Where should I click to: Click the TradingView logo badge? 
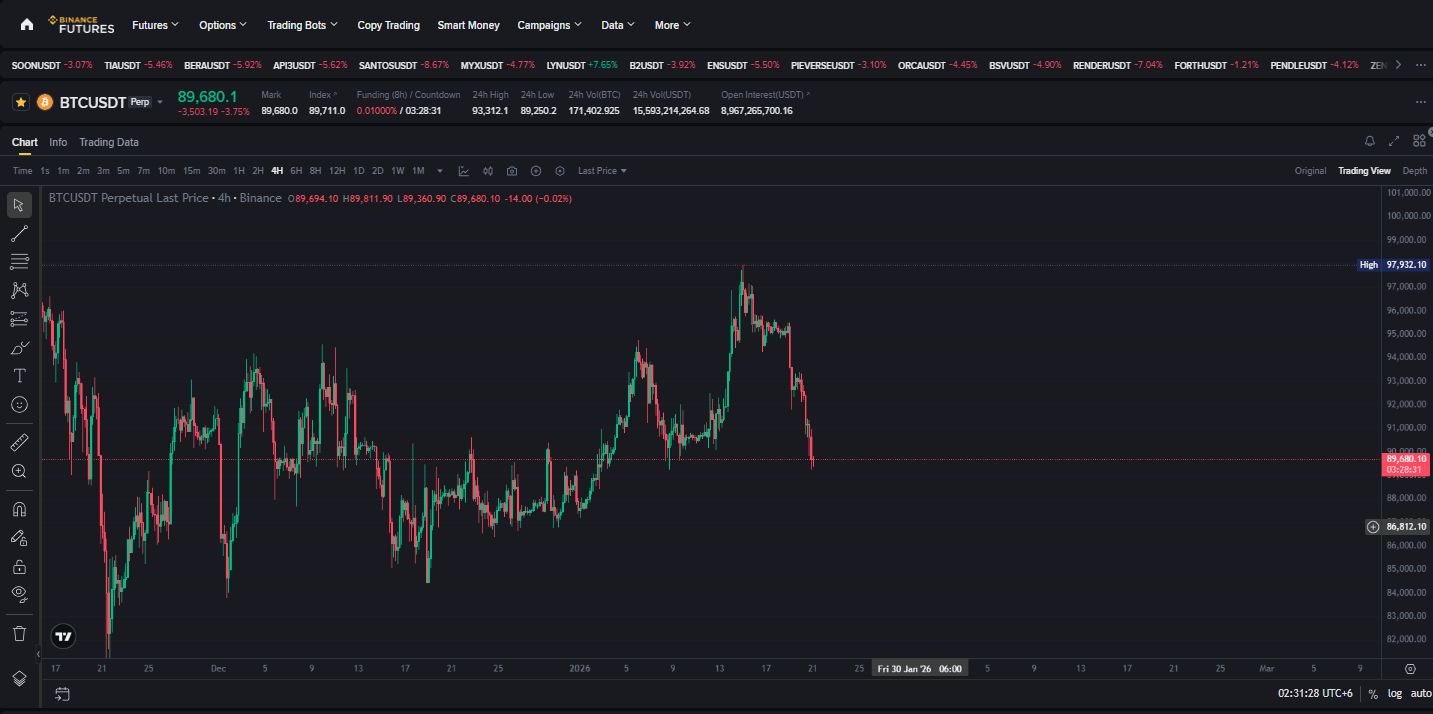(63, 636)
